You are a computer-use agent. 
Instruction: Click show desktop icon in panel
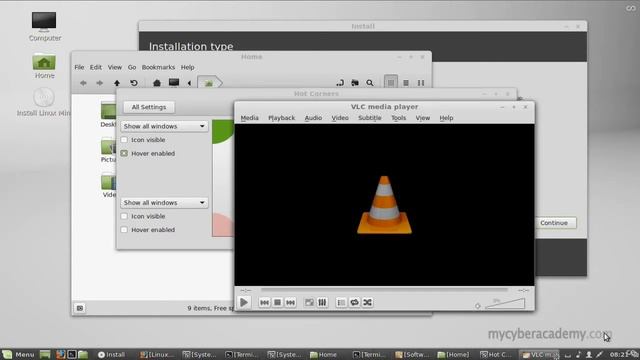[x=45, y=354]
